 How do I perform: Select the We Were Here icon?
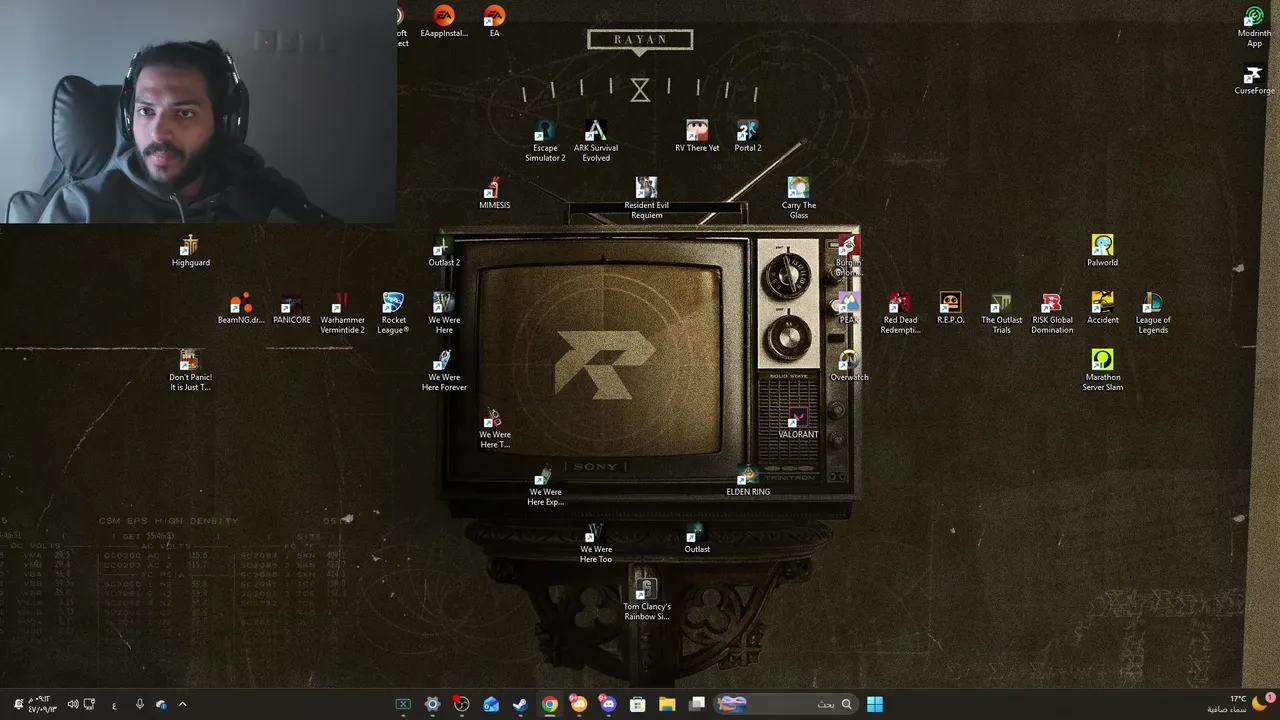coord(444,314)
